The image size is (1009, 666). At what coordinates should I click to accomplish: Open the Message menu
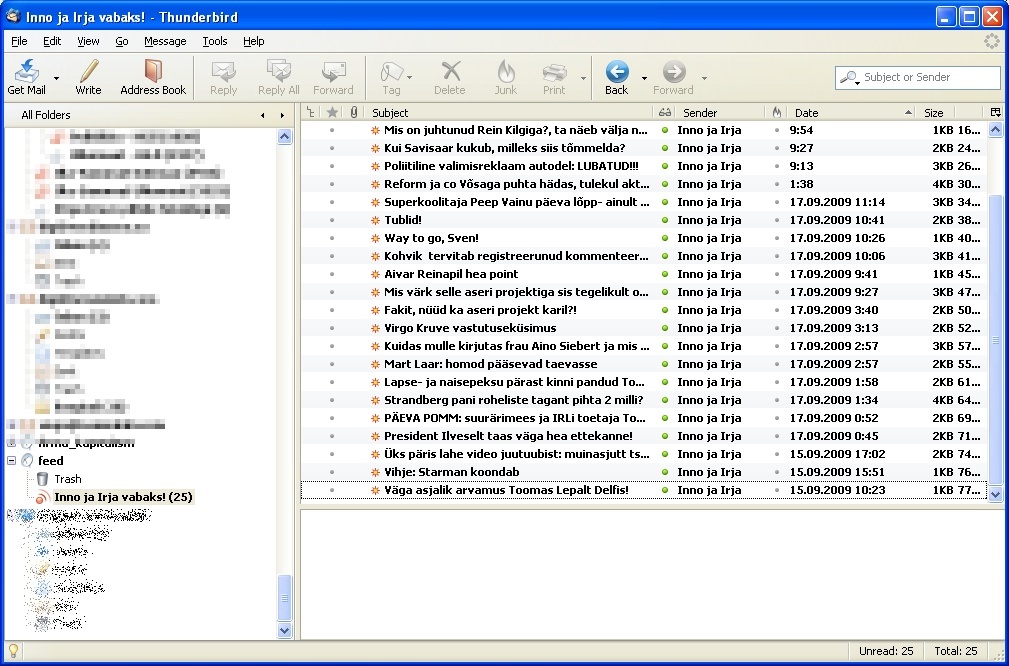pyautogui.click(x=165, y=41)
